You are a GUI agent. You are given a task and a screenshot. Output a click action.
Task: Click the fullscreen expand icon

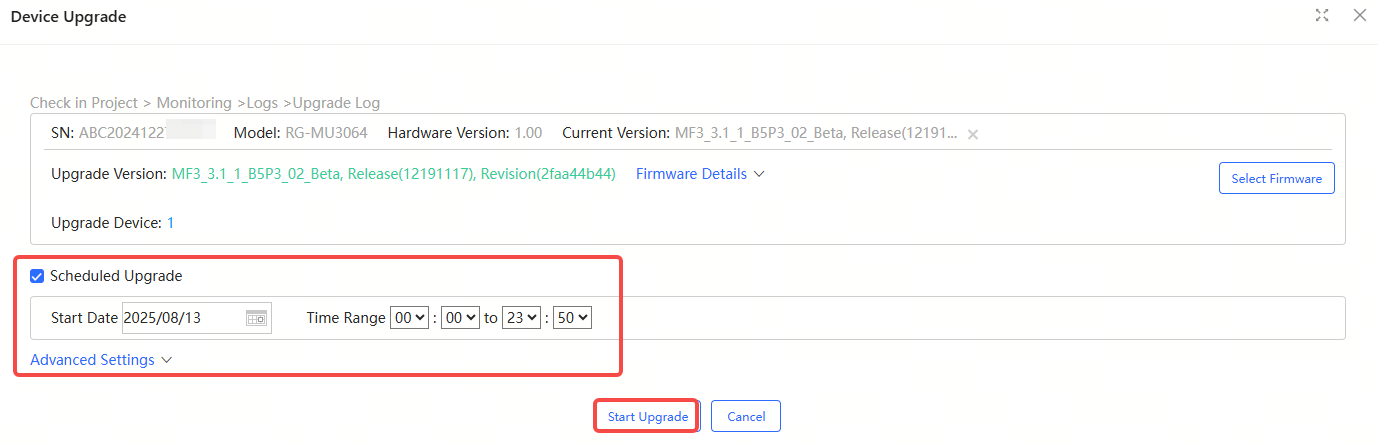point(1323,15)
